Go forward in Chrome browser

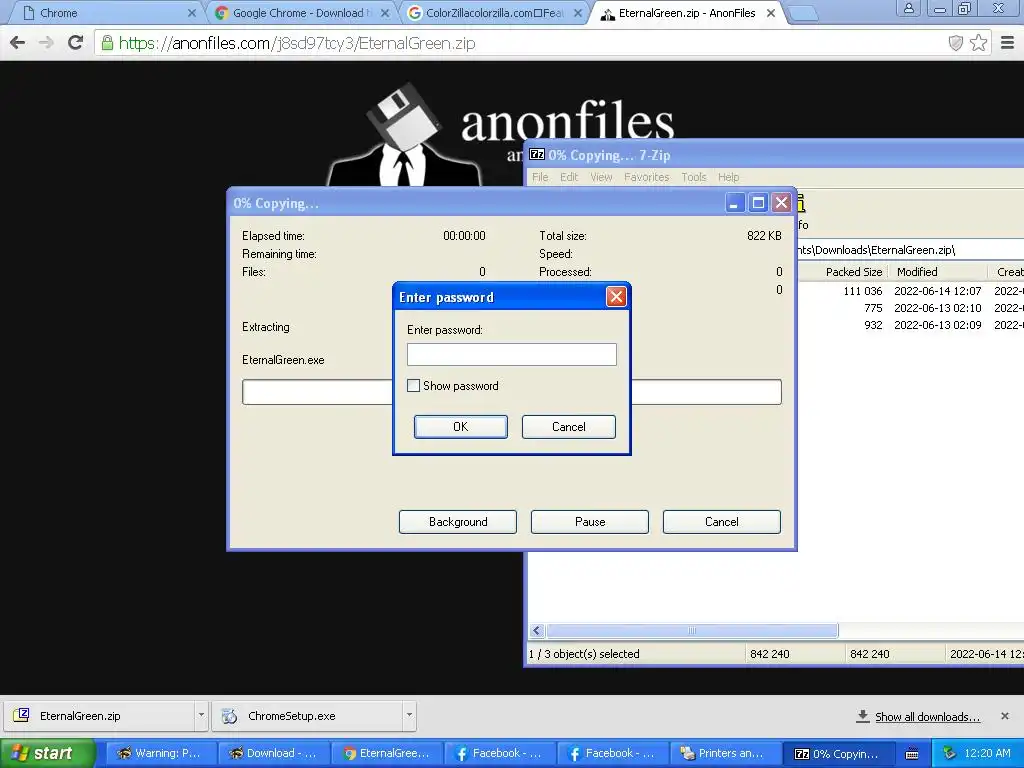[x=46, y=43]
